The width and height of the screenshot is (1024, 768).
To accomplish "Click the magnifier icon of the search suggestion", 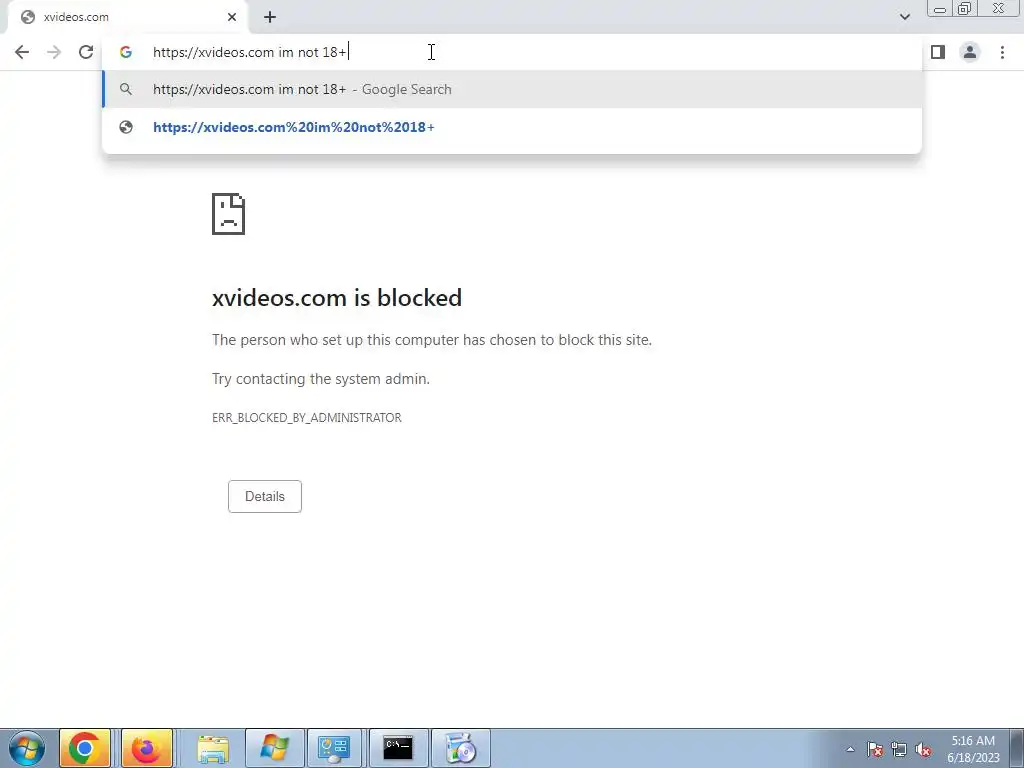I will tap(126, 89).
